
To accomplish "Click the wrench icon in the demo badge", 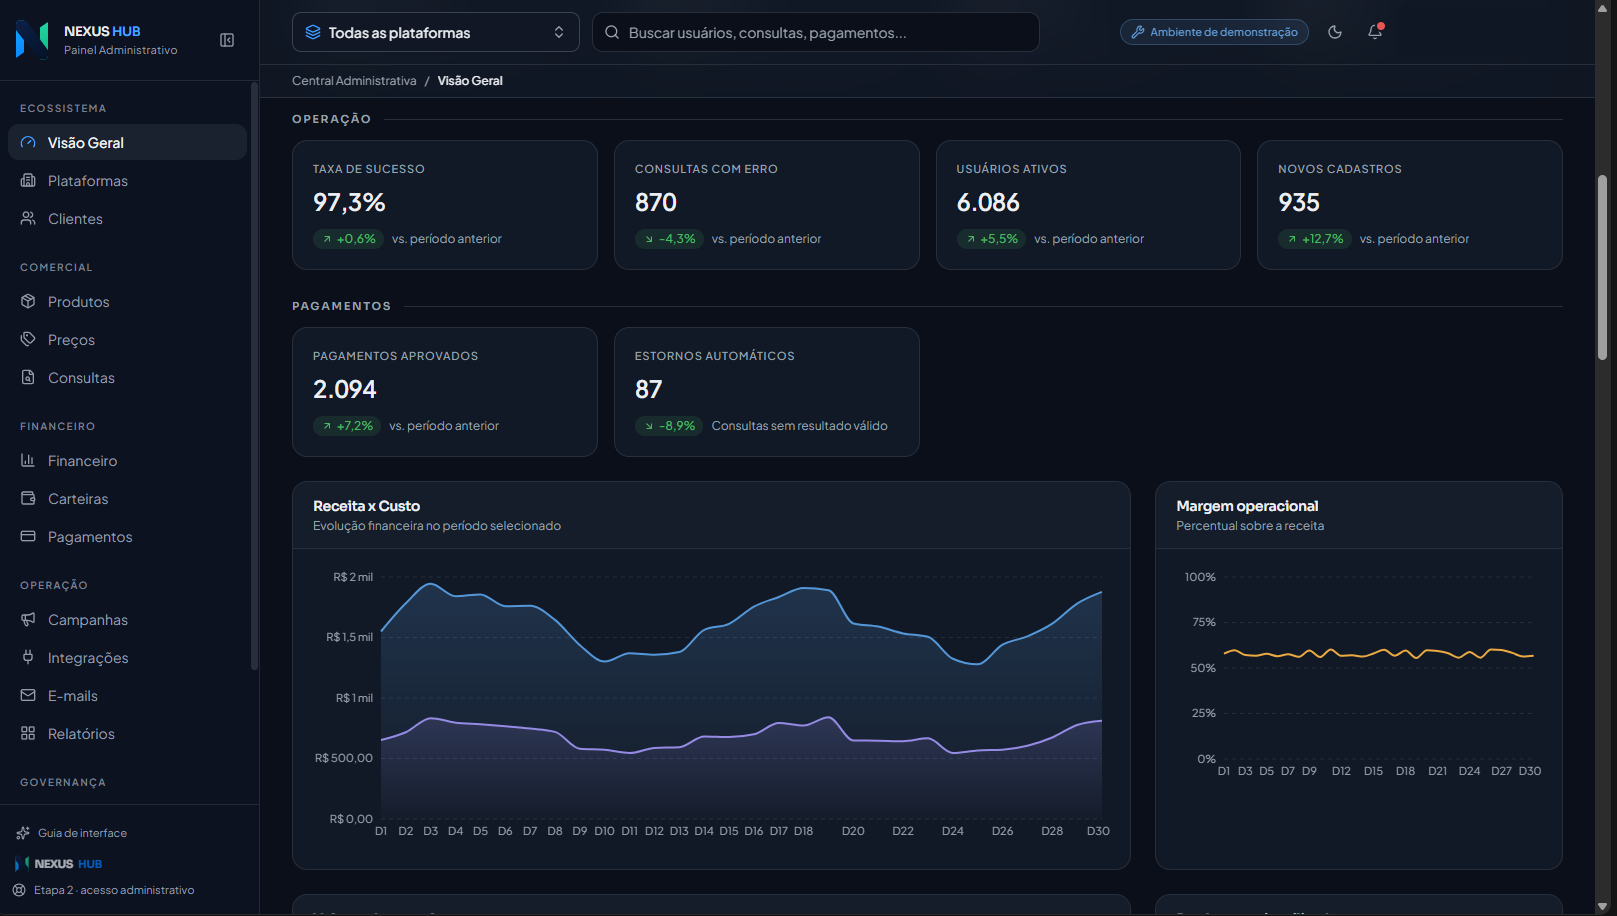I will [x=1138, y=33].
